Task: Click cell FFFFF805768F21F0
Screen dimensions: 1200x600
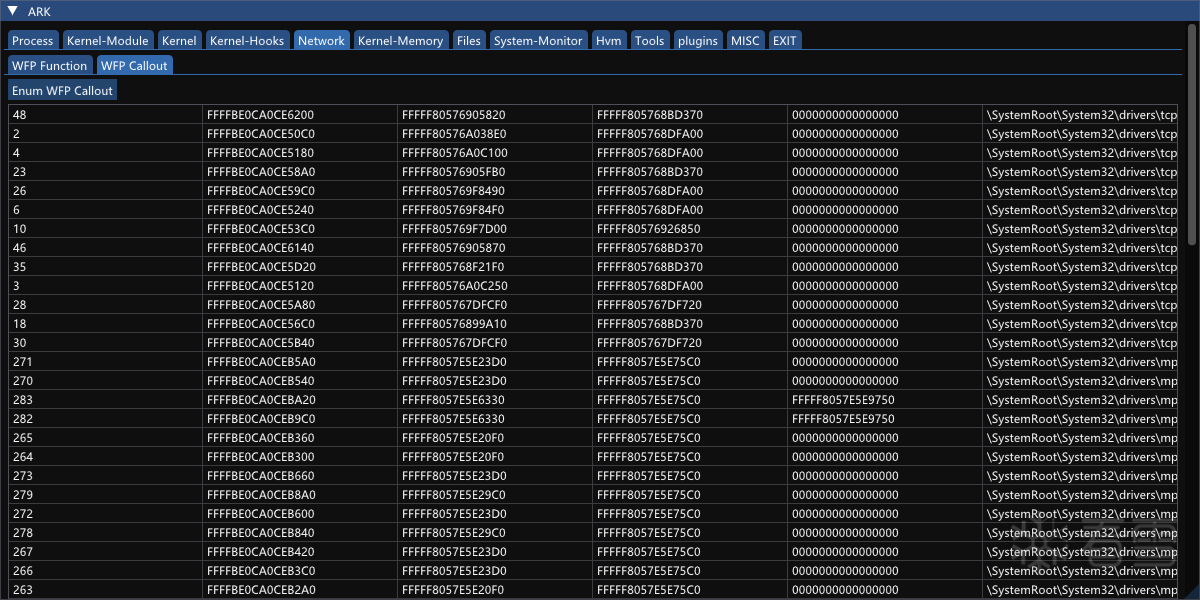Action: tap(495, 267)
